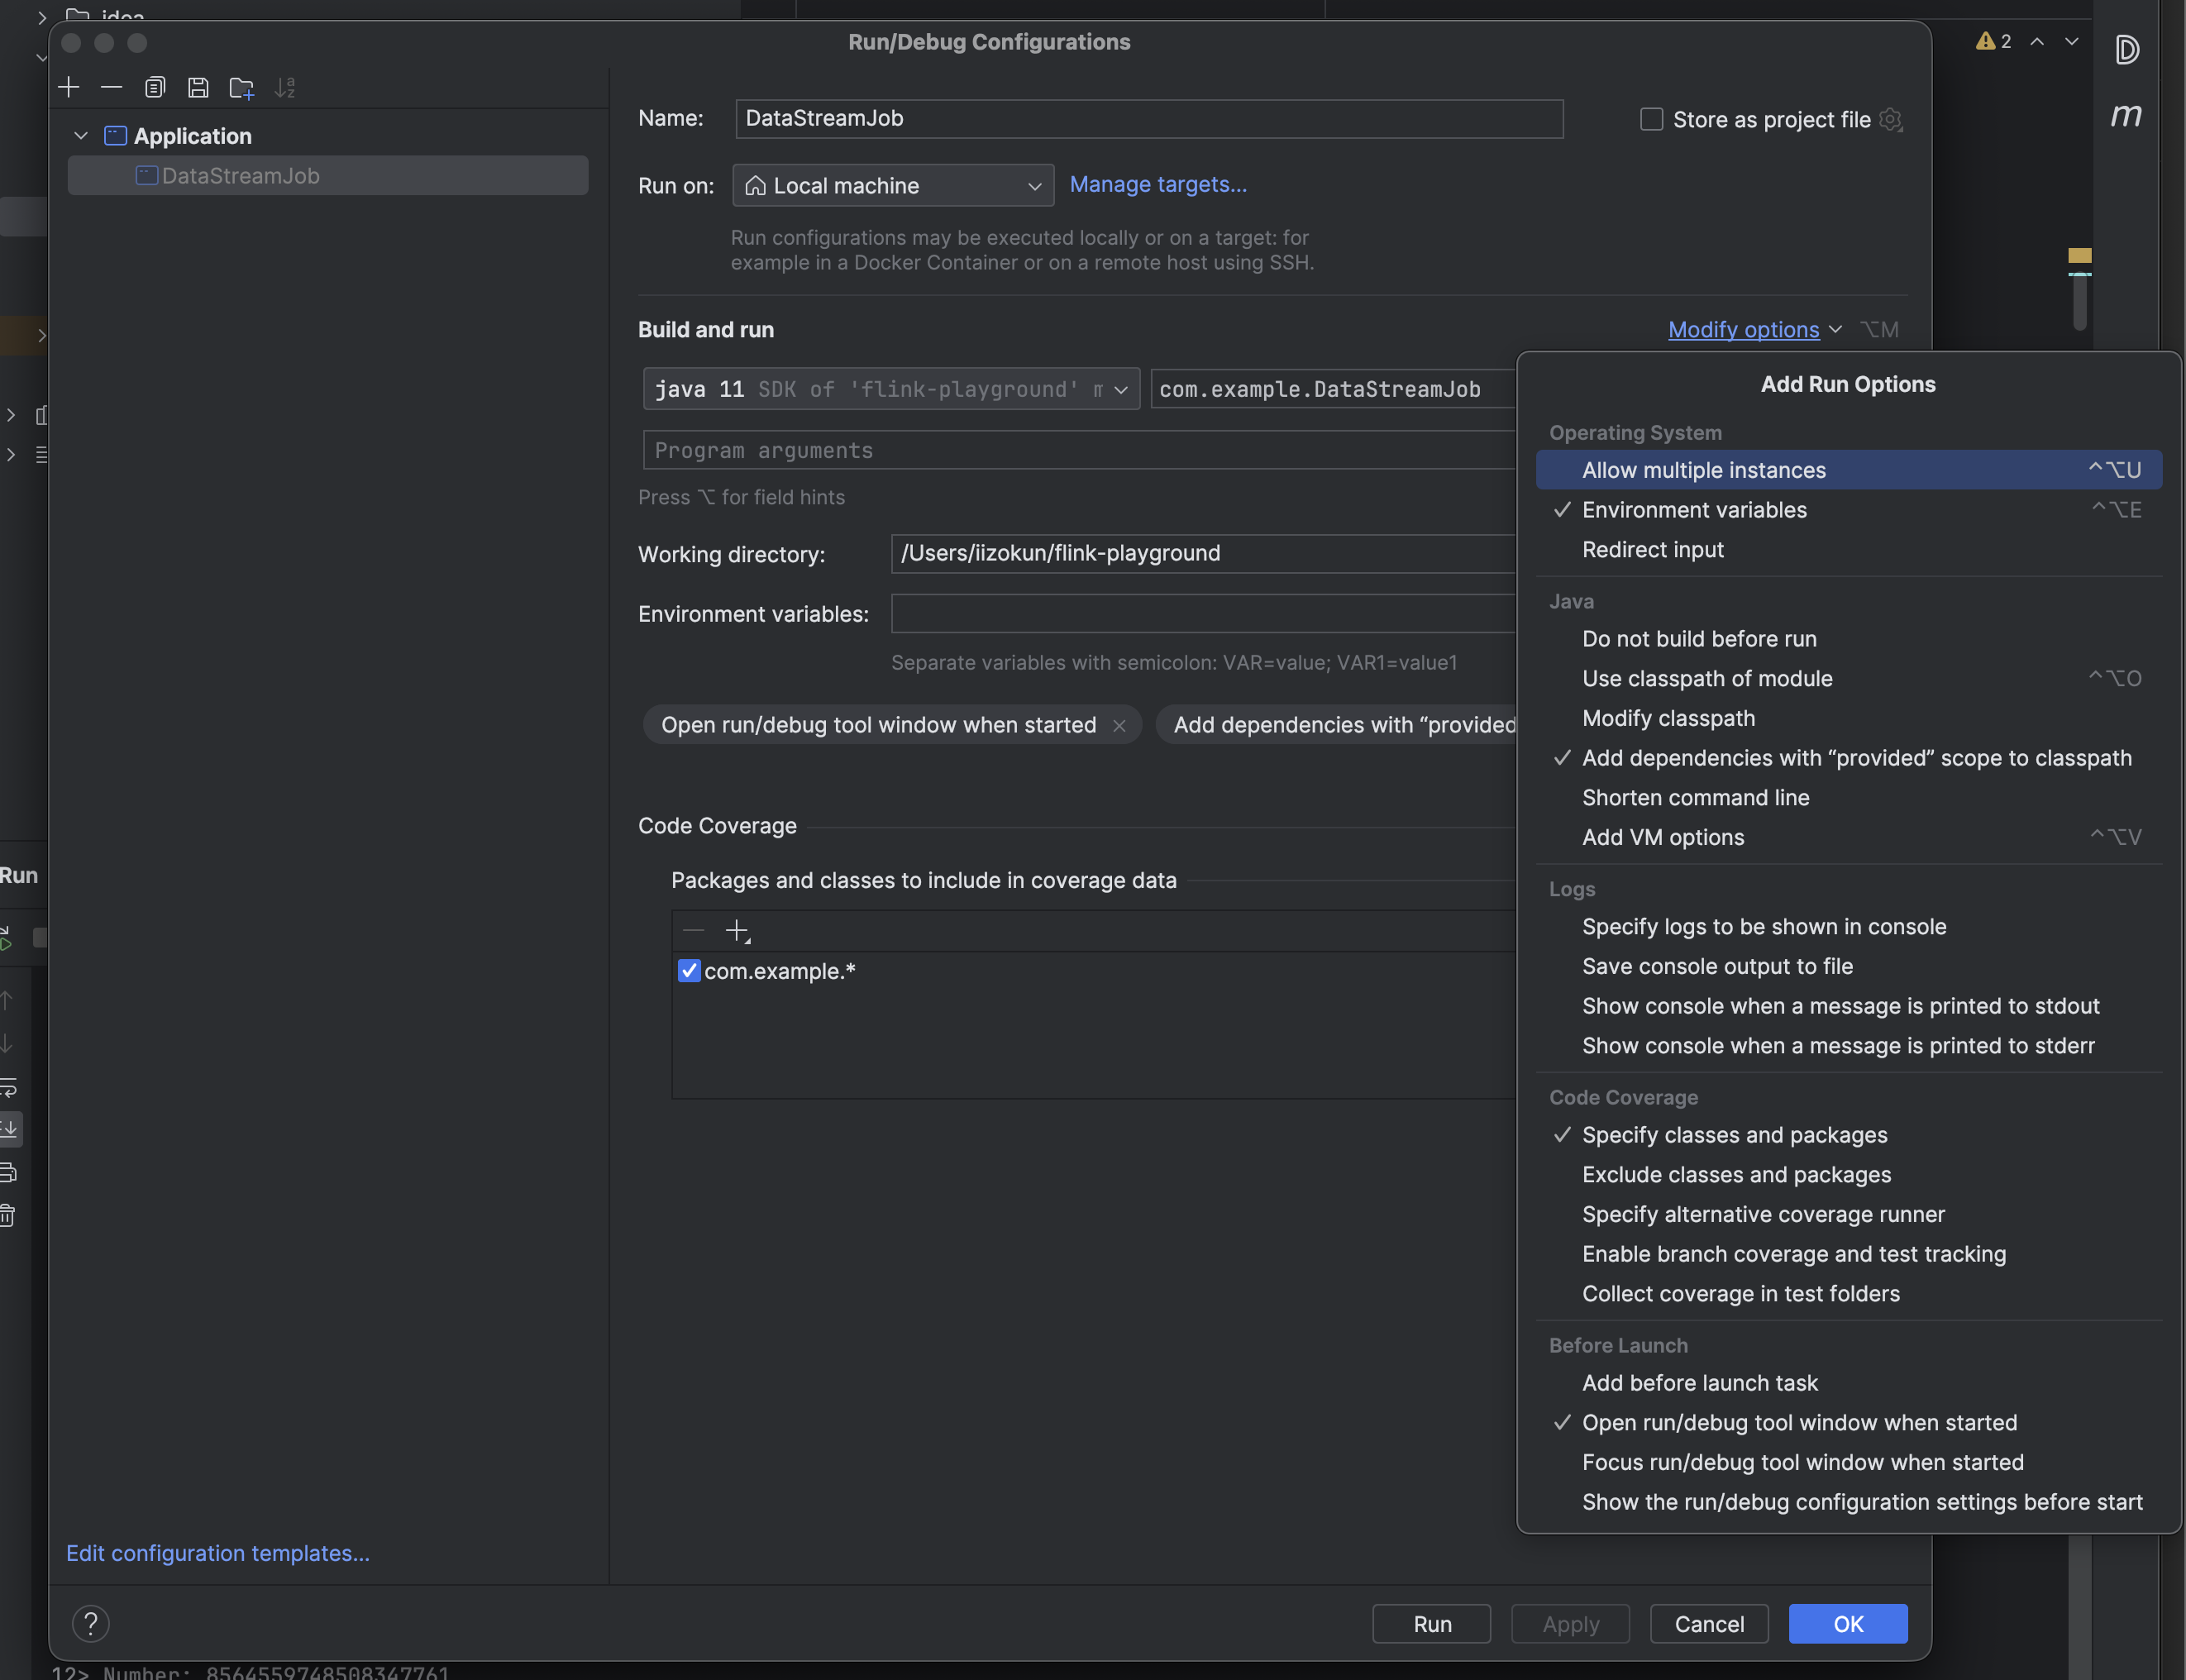Toggle Open run/debug tool window when started option
2186x1680 pixels.
[1849, 1422]
